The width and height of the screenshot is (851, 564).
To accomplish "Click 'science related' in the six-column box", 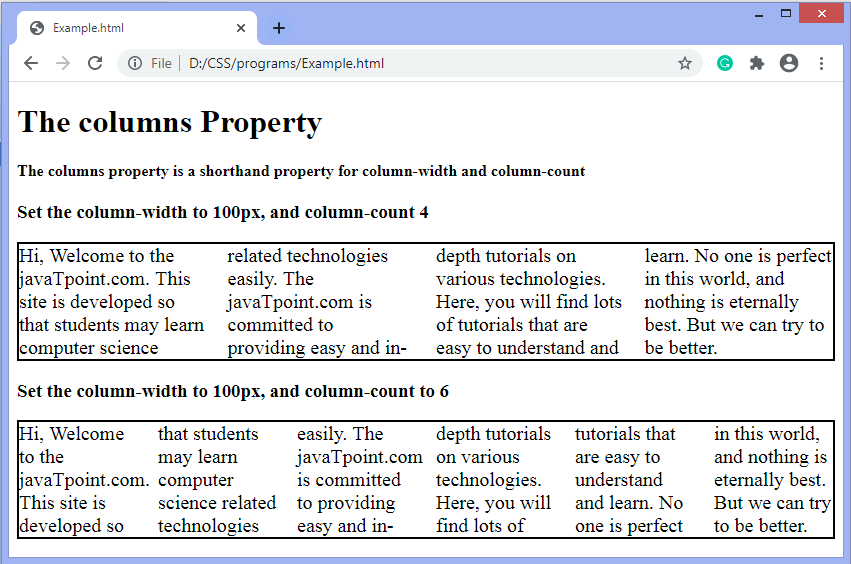I will [x=217, y=503].
